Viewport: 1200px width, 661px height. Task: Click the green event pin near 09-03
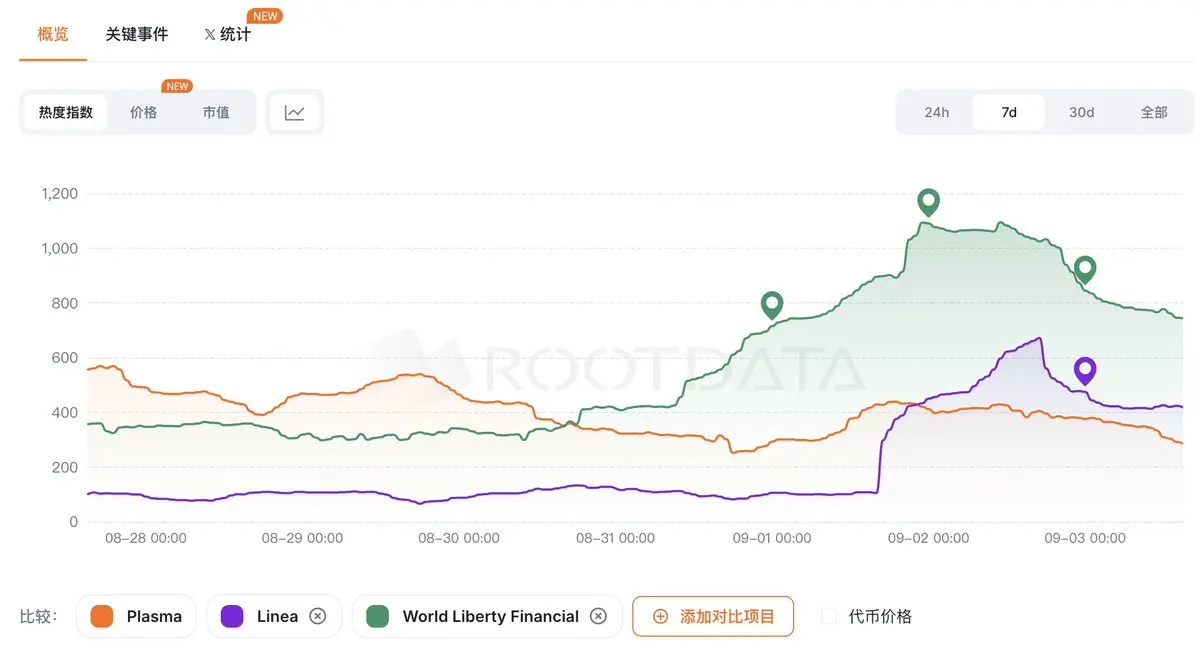tap(1085, 270)
